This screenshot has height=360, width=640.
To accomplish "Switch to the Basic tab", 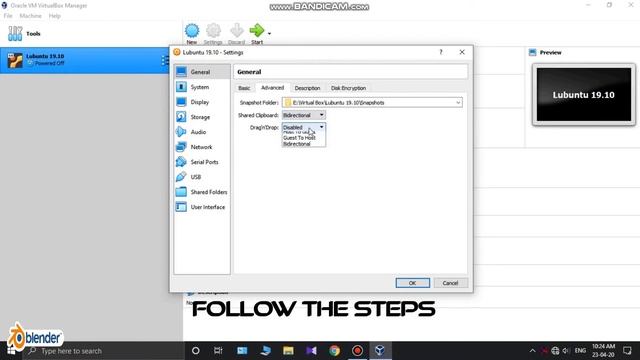I will [244, 88].
